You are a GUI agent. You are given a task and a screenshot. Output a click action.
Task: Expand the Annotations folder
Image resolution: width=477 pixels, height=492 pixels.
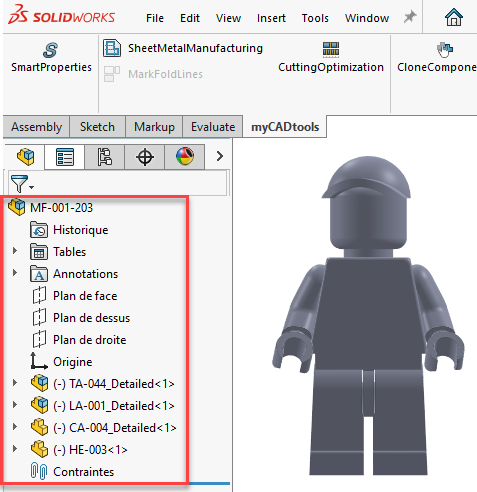pyautogui.click(x=15, y=272)
